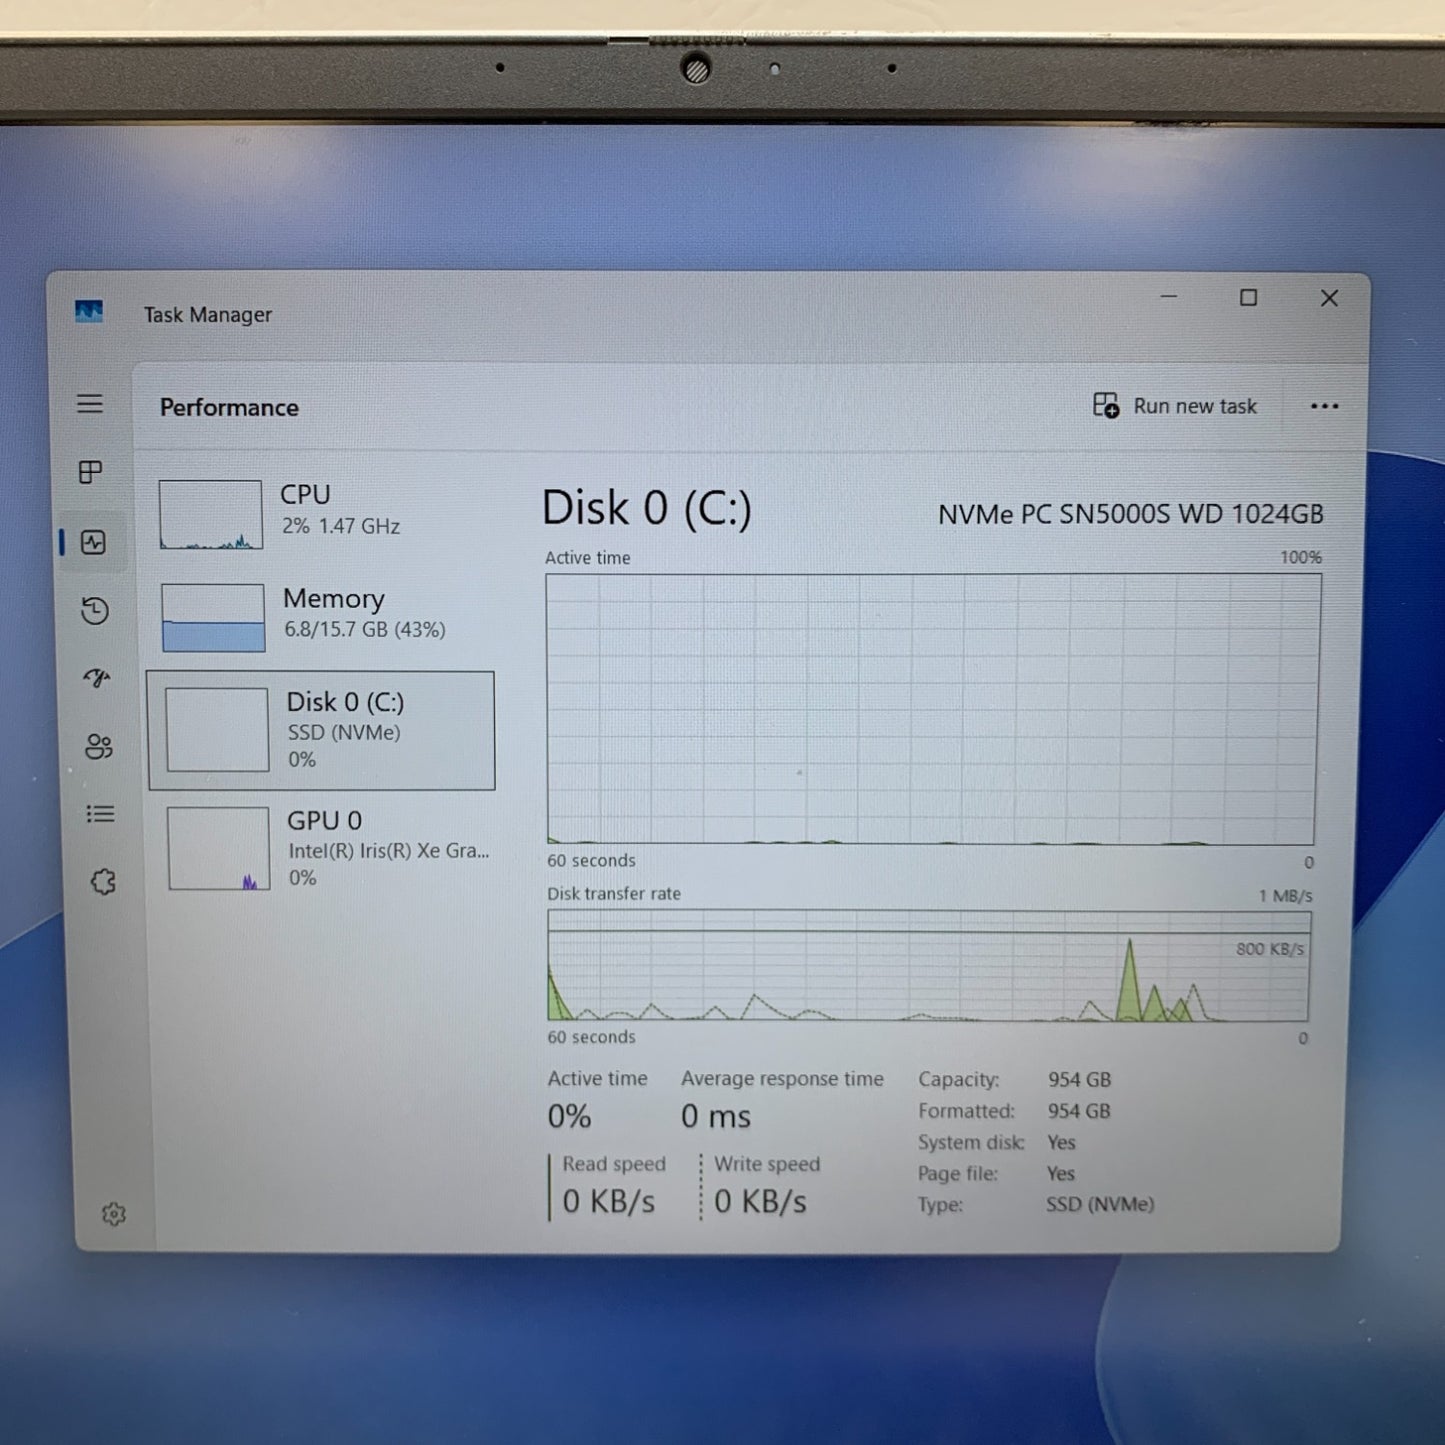Image resolution: width=1445 pixels, height=1445 pixels.
Task: Click the Capacity 954 GB value
Action: pyautogui.click(x=1079, y=1080)
